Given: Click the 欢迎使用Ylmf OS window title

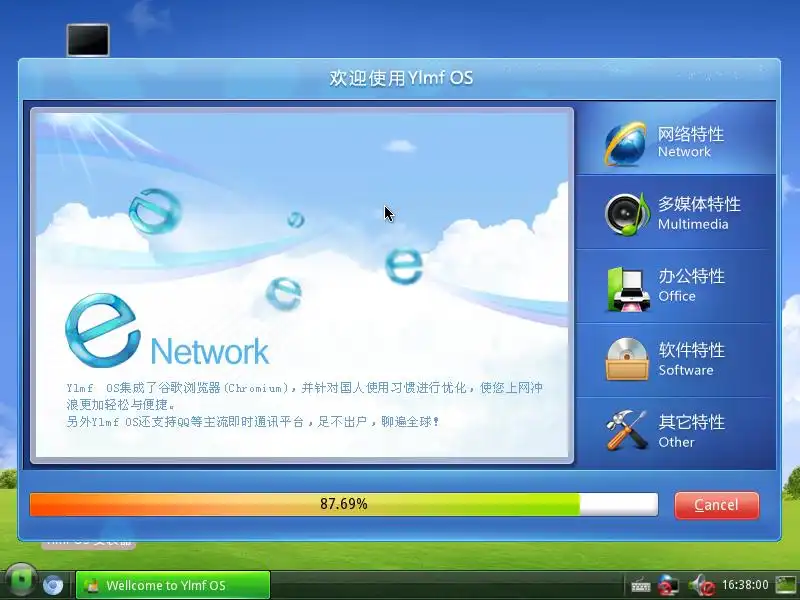Looking at the screenshot, I should (401, 78).
